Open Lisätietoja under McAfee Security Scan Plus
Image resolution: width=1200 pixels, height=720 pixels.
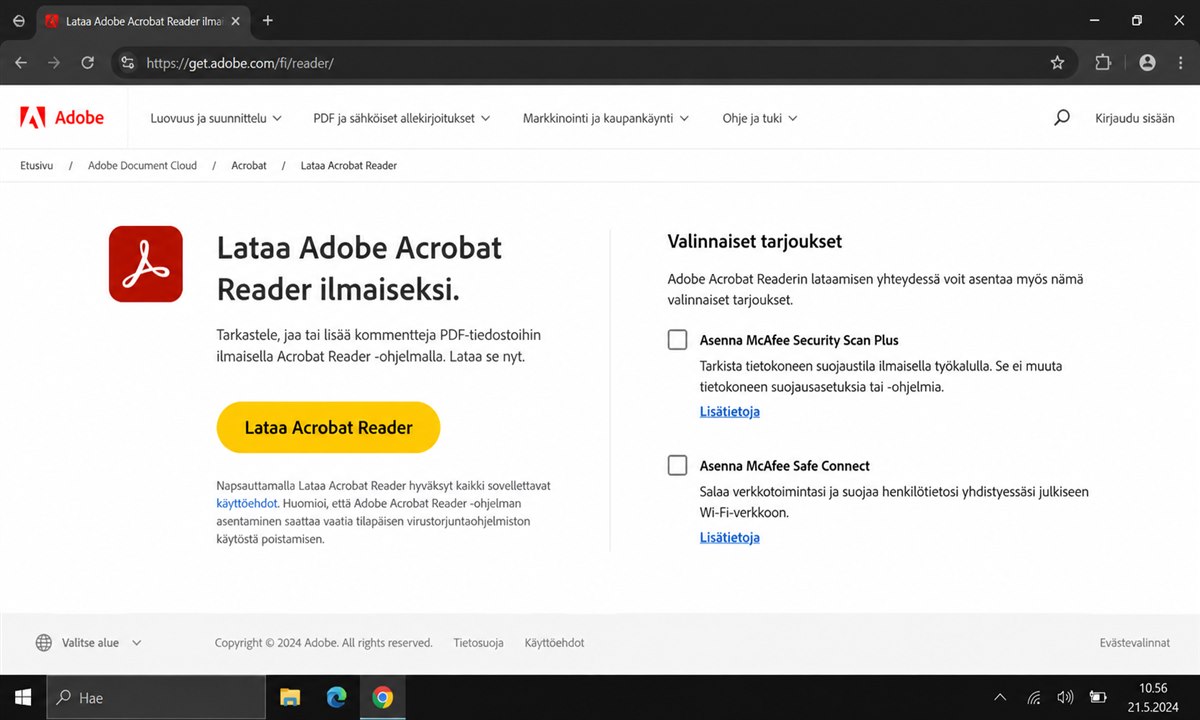click(730, 411)
